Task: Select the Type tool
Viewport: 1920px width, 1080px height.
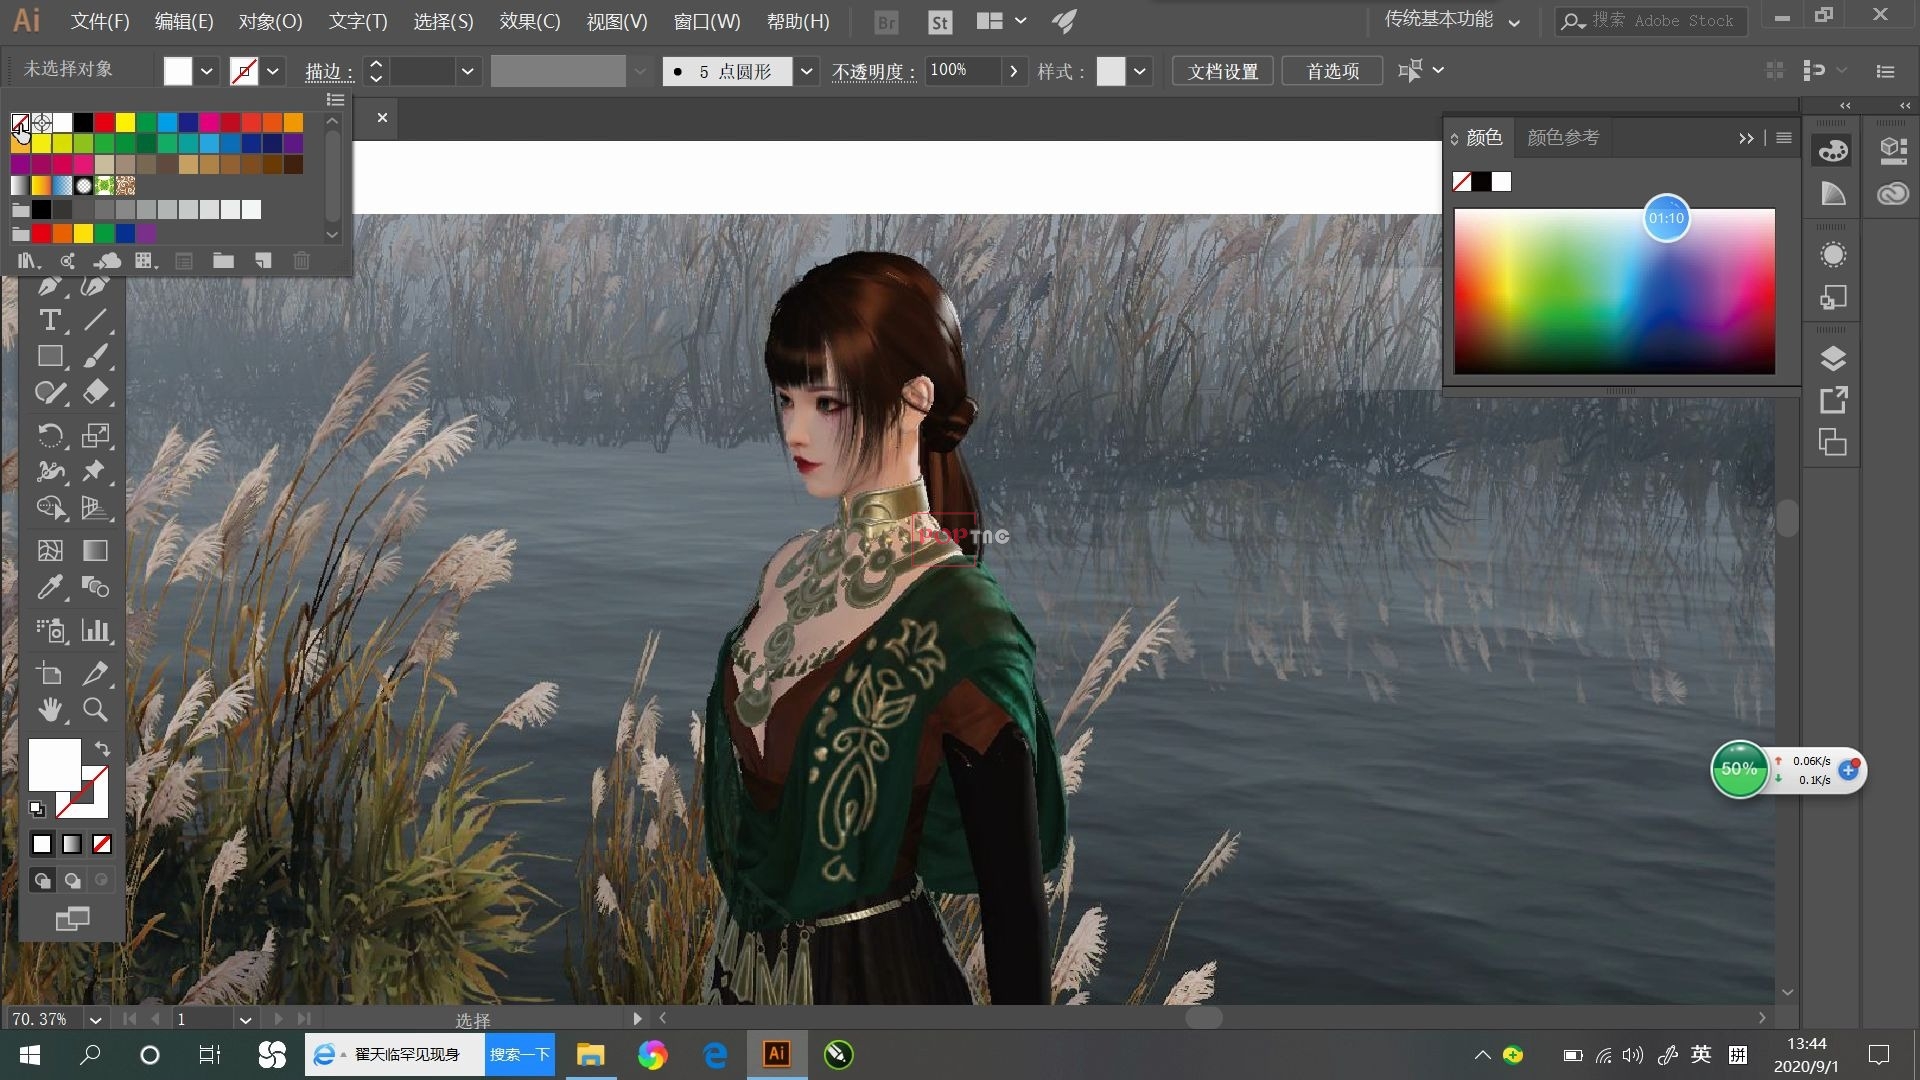Action: [49, 321]
